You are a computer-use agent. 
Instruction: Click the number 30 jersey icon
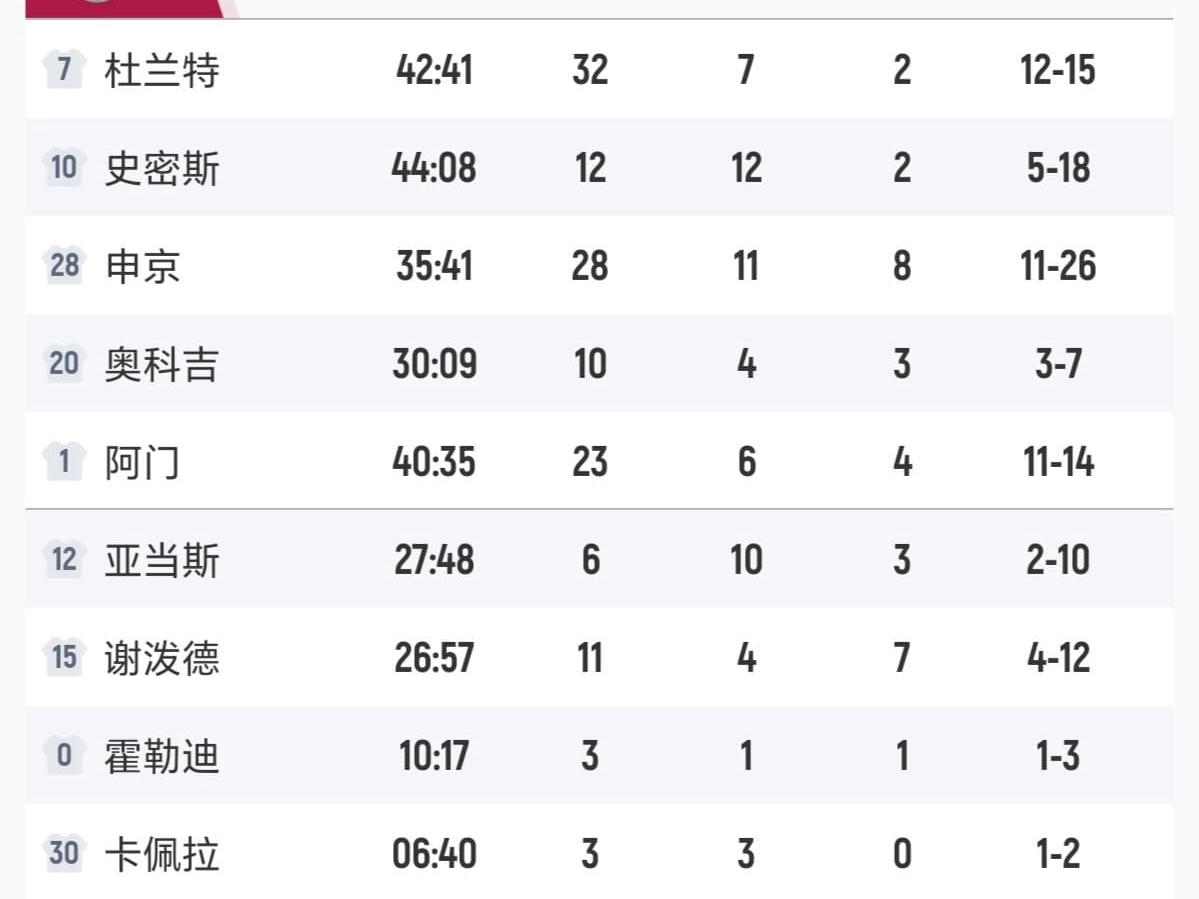point(63,854)
